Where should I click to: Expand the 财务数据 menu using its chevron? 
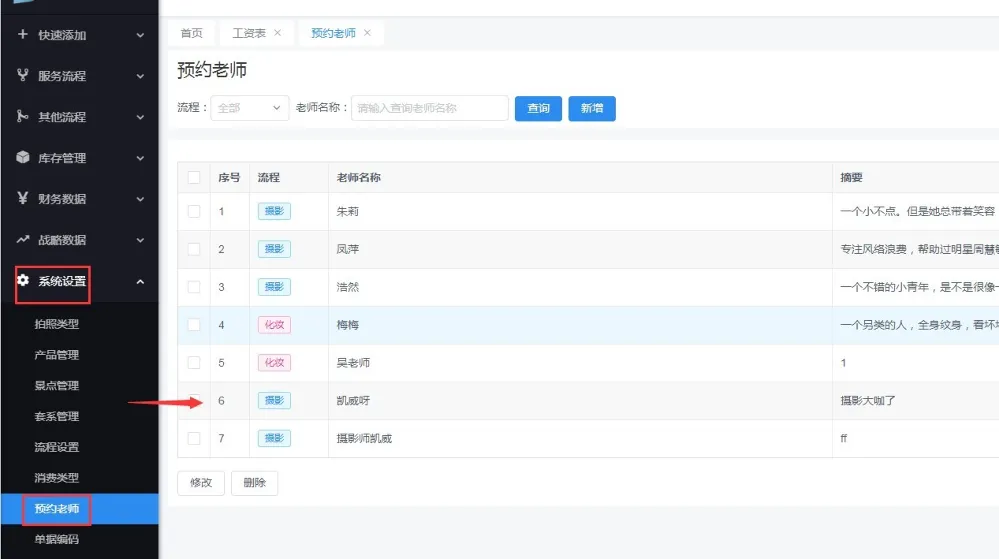pyautogui.click(x=140, y=199)
